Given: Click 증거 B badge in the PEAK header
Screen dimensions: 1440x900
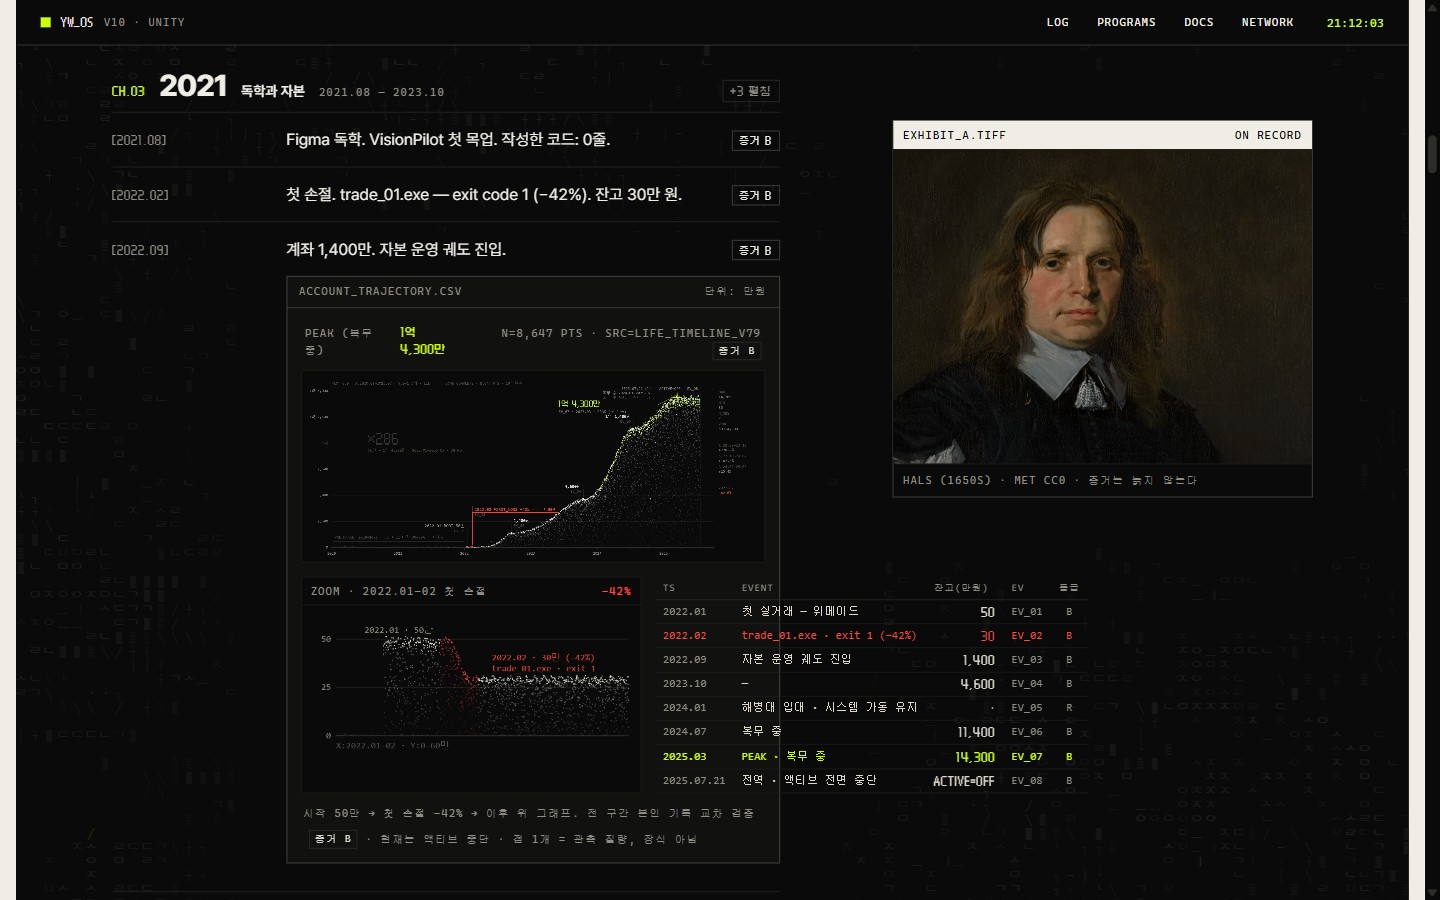Looking at the screenshot, I should [737, 351].
